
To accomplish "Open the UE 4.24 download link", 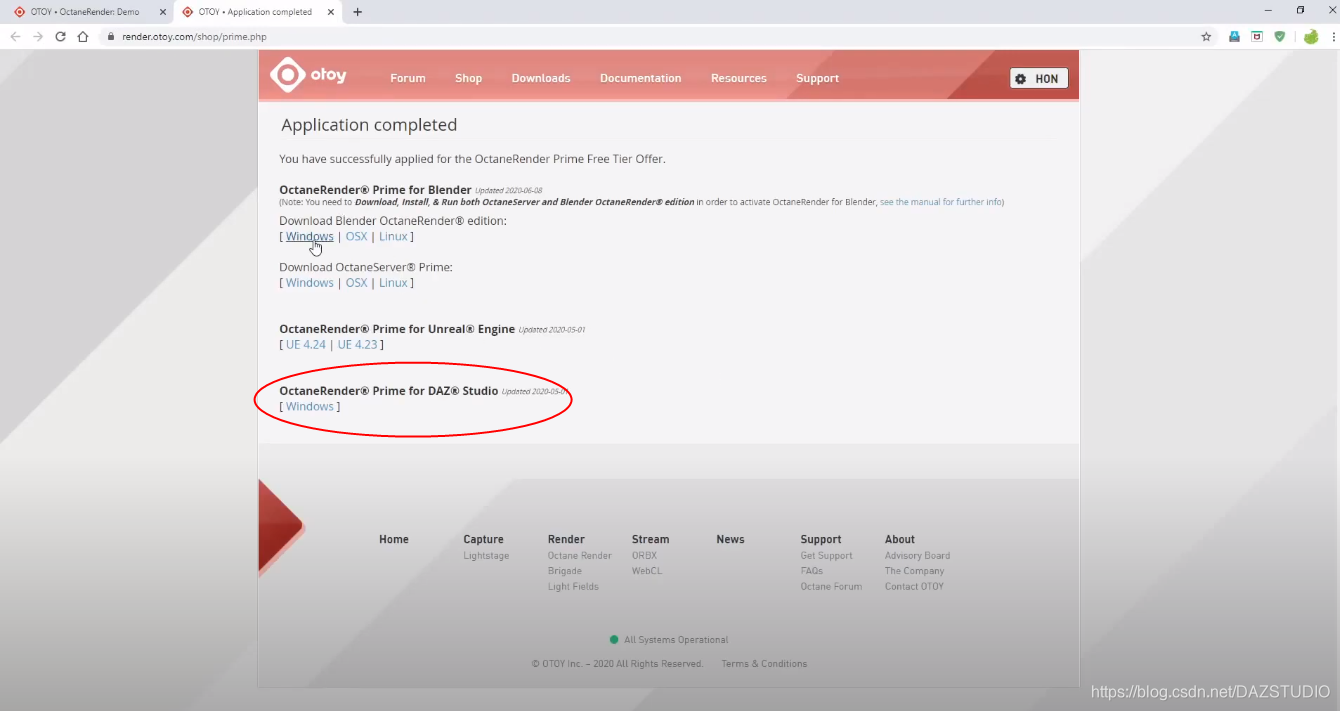I will [306, 345].
